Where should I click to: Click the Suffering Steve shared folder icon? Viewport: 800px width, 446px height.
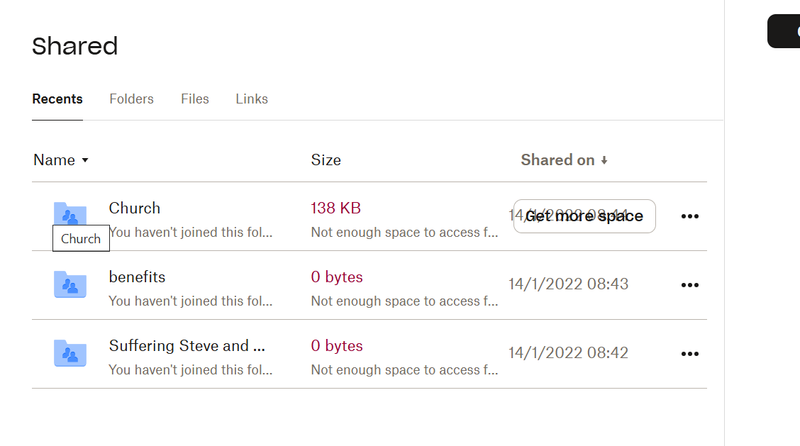coord(70,353)
